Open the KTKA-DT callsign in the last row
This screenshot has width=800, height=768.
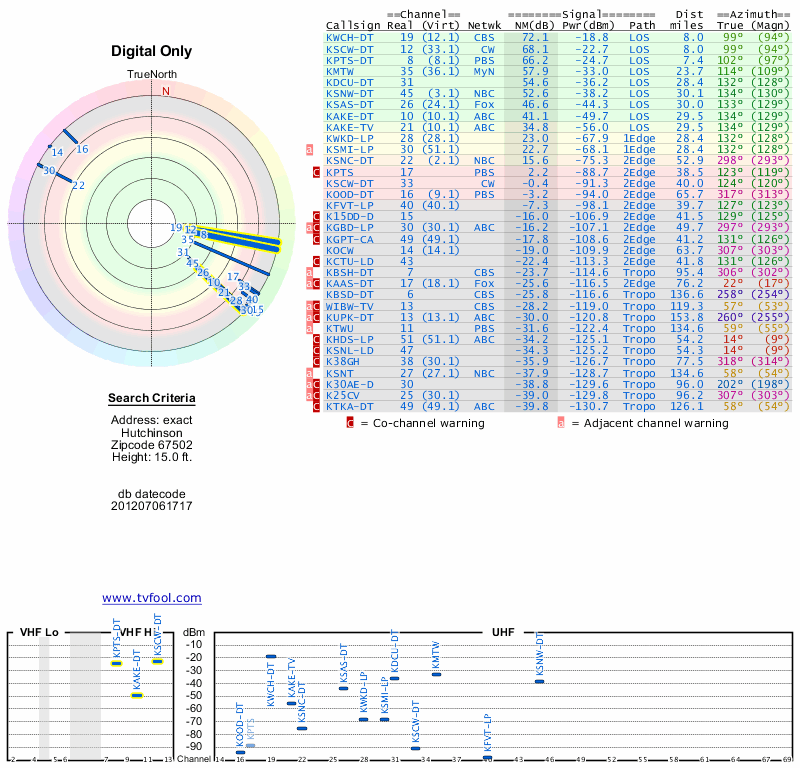[x=350, y=406]
